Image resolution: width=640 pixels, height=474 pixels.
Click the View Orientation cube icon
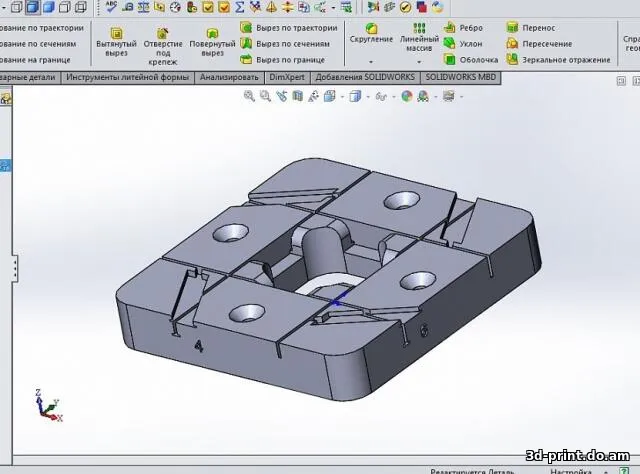tap(329, 96)
